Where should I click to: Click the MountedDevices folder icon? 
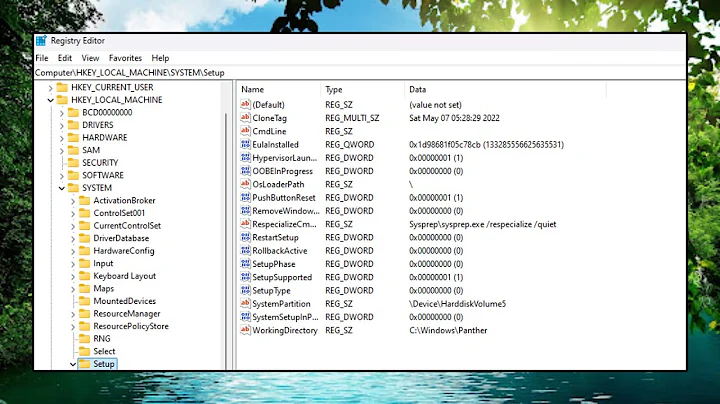pyautogui.click(x=84, y=301)
